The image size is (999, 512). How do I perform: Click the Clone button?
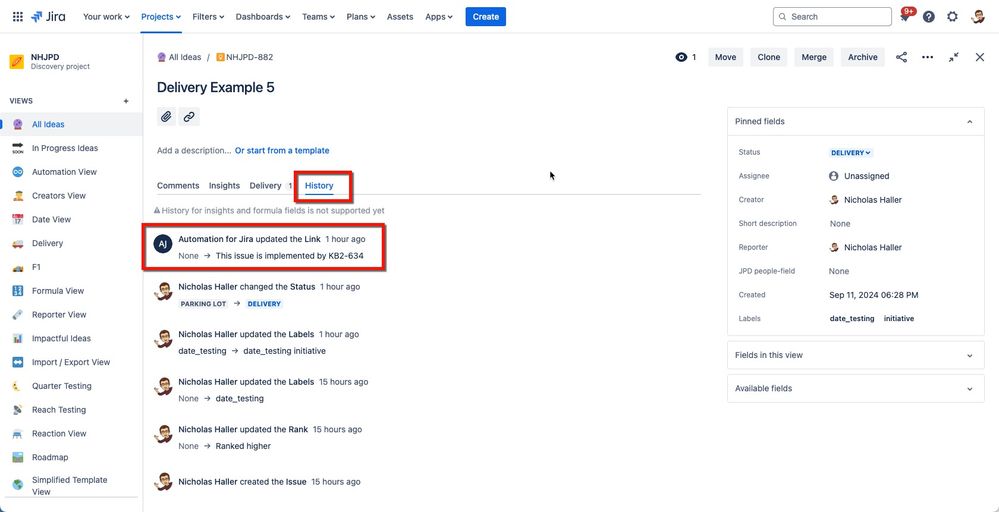(769, 57)
